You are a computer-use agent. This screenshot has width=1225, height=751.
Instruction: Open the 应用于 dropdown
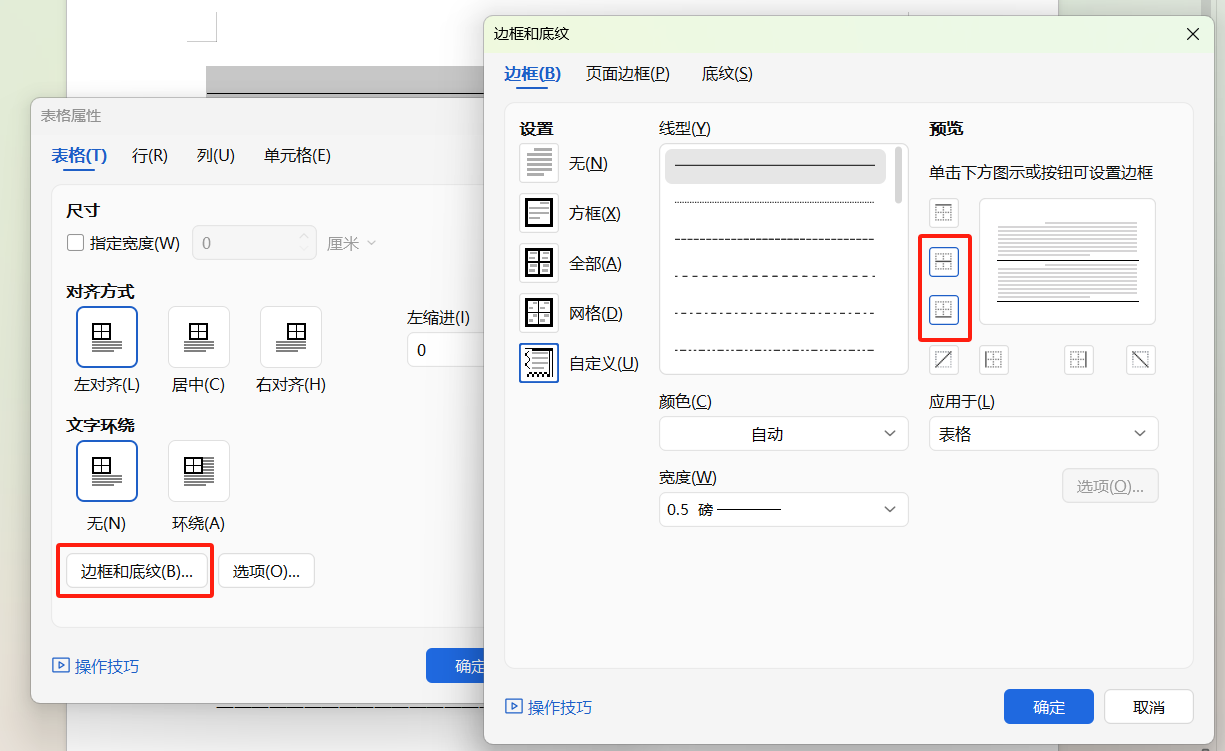click(x=1043, y=433)
